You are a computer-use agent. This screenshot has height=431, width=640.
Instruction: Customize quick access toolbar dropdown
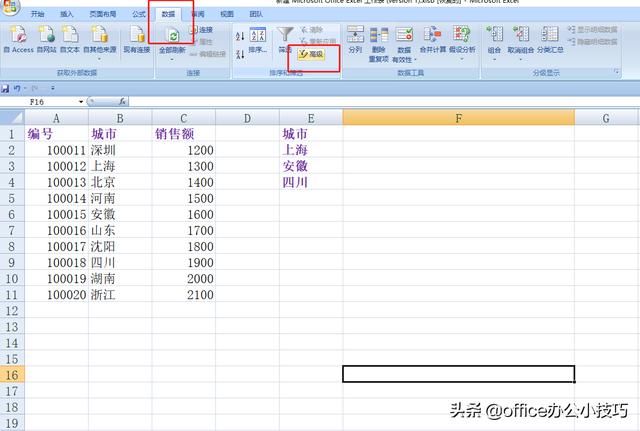tap(53, 88)
